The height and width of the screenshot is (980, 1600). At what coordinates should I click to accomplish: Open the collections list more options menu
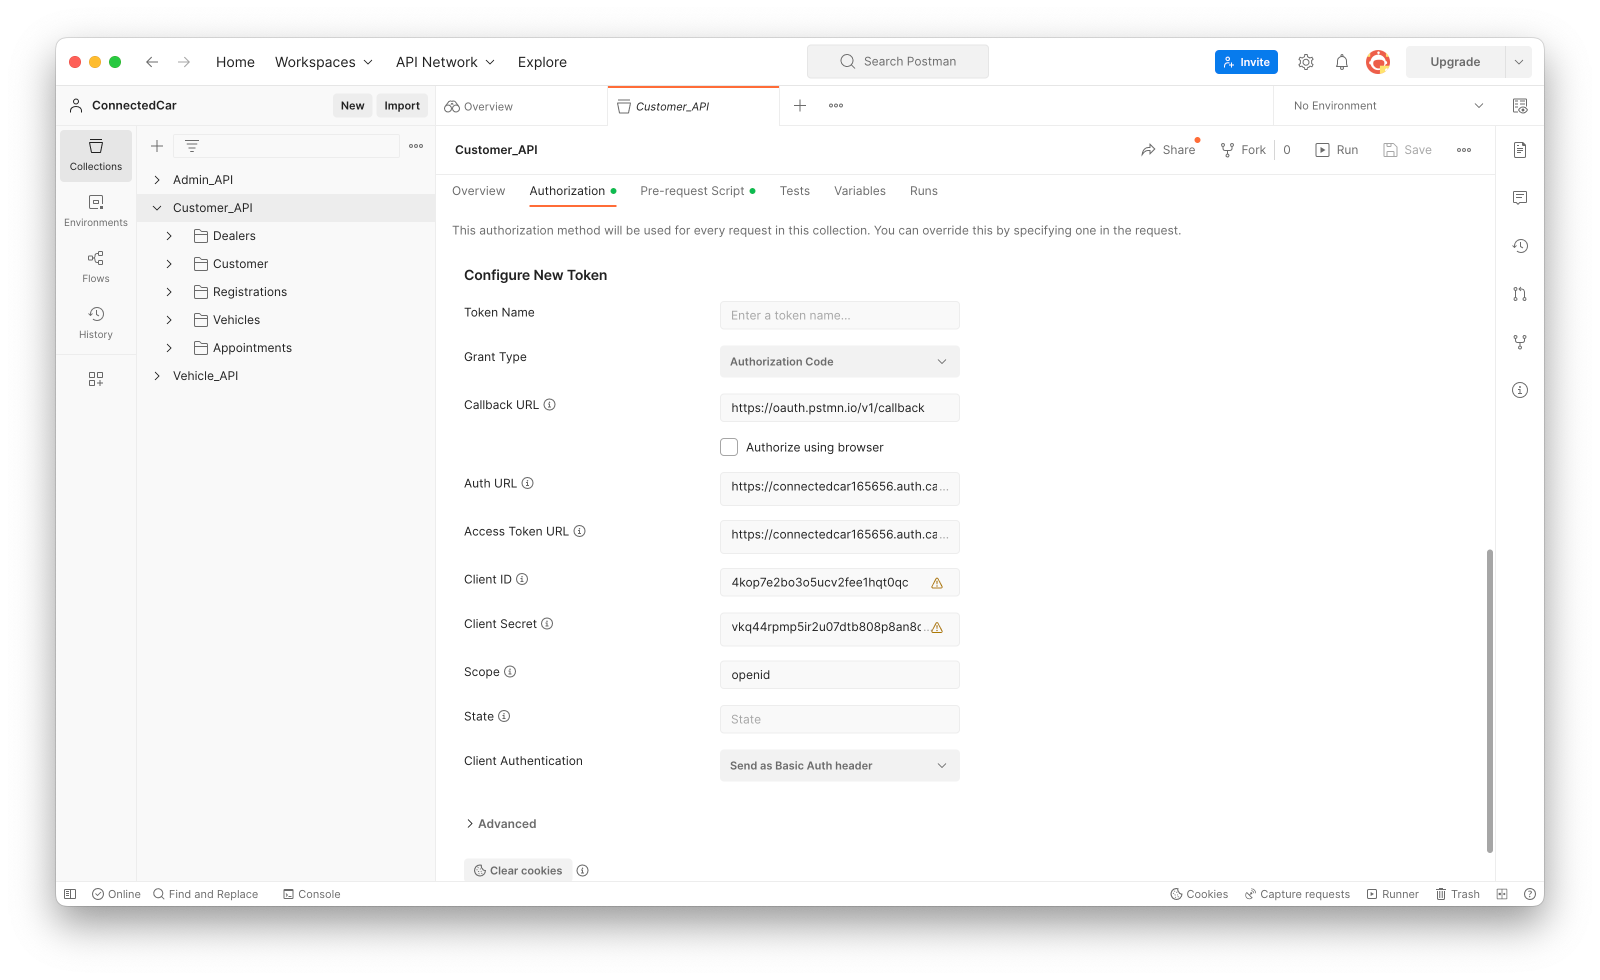[416, 146]
